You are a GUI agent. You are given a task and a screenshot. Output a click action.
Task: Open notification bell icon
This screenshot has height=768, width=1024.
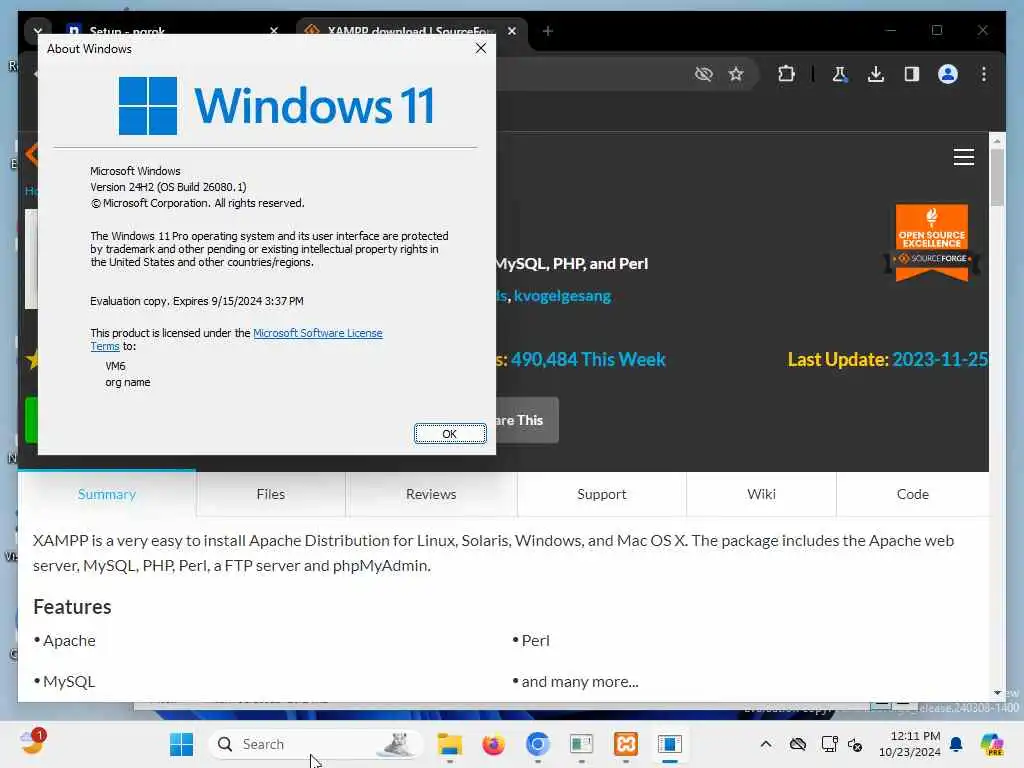[956, 744]
